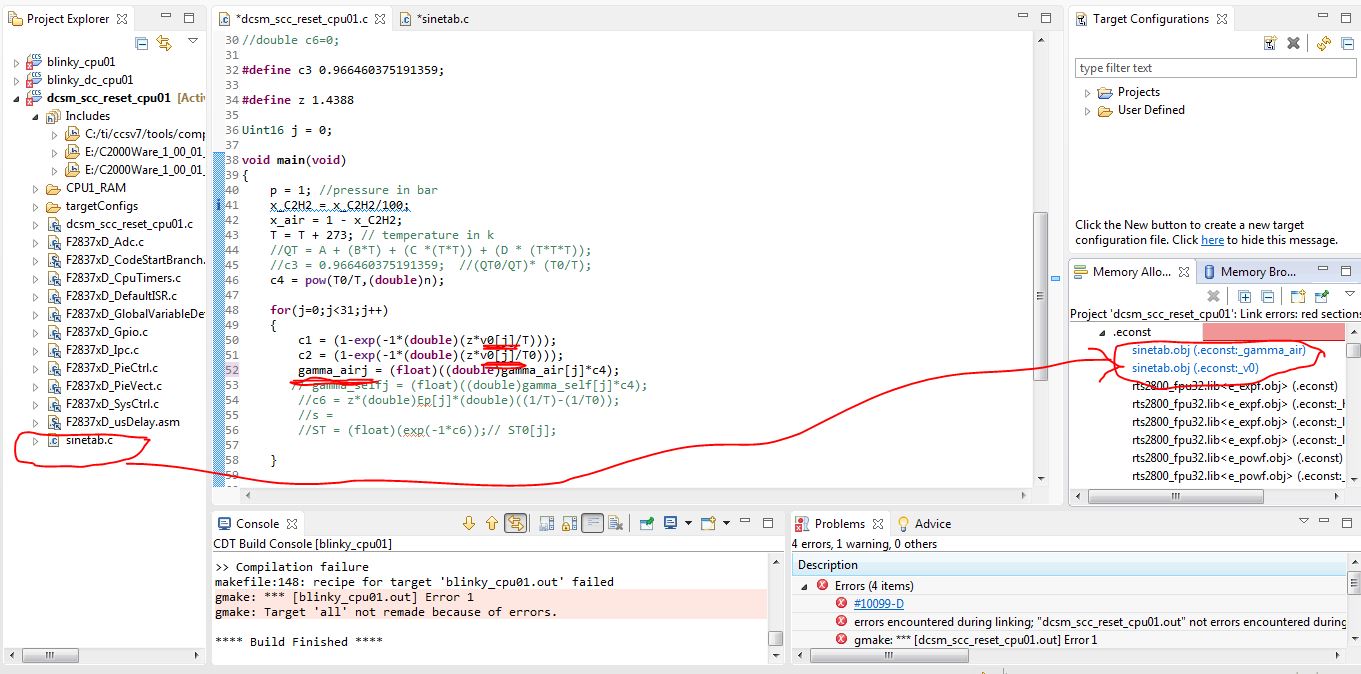Close the Project Explorer tab
Viewport: 1361px width, 674px height.
pyautogui.click(x=122, y=19)
